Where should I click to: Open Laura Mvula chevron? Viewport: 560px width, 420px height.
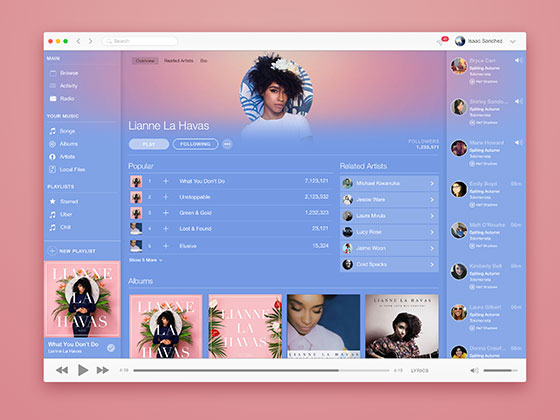(x=432, y=216)
